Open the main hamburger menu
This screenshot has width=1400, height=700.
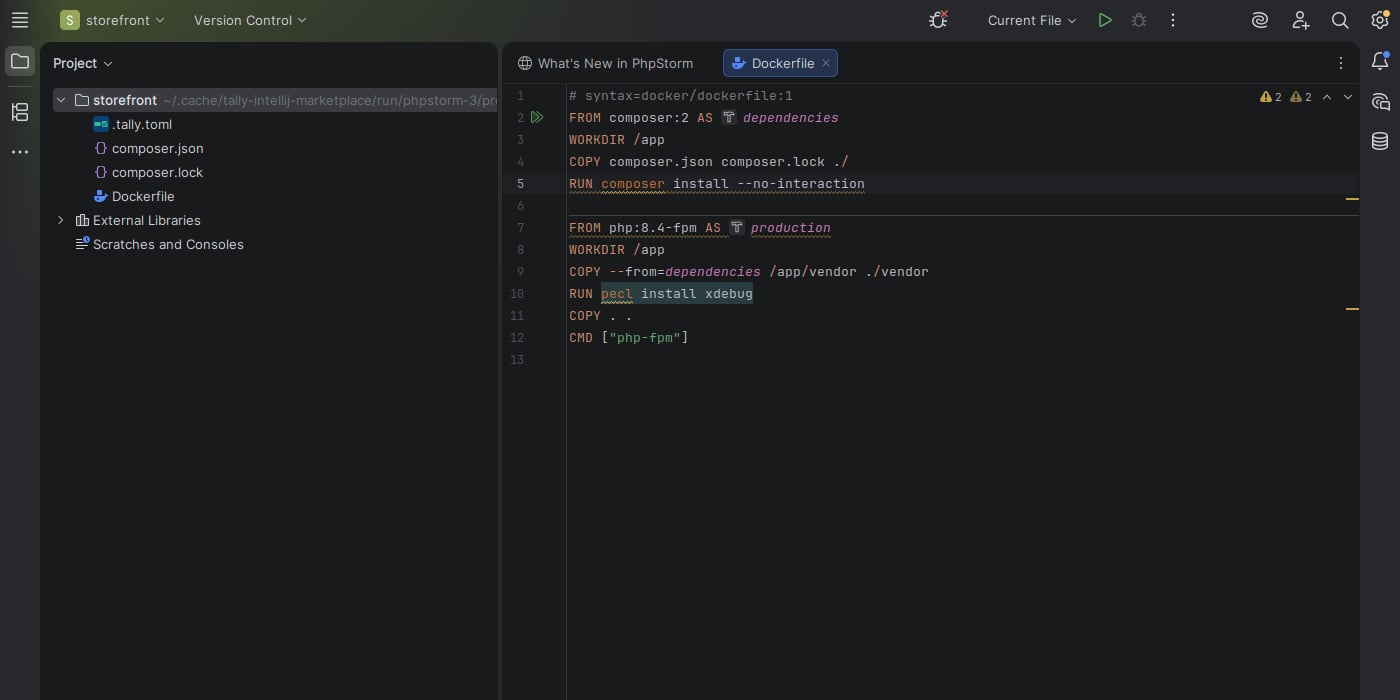tap(20, 20)
